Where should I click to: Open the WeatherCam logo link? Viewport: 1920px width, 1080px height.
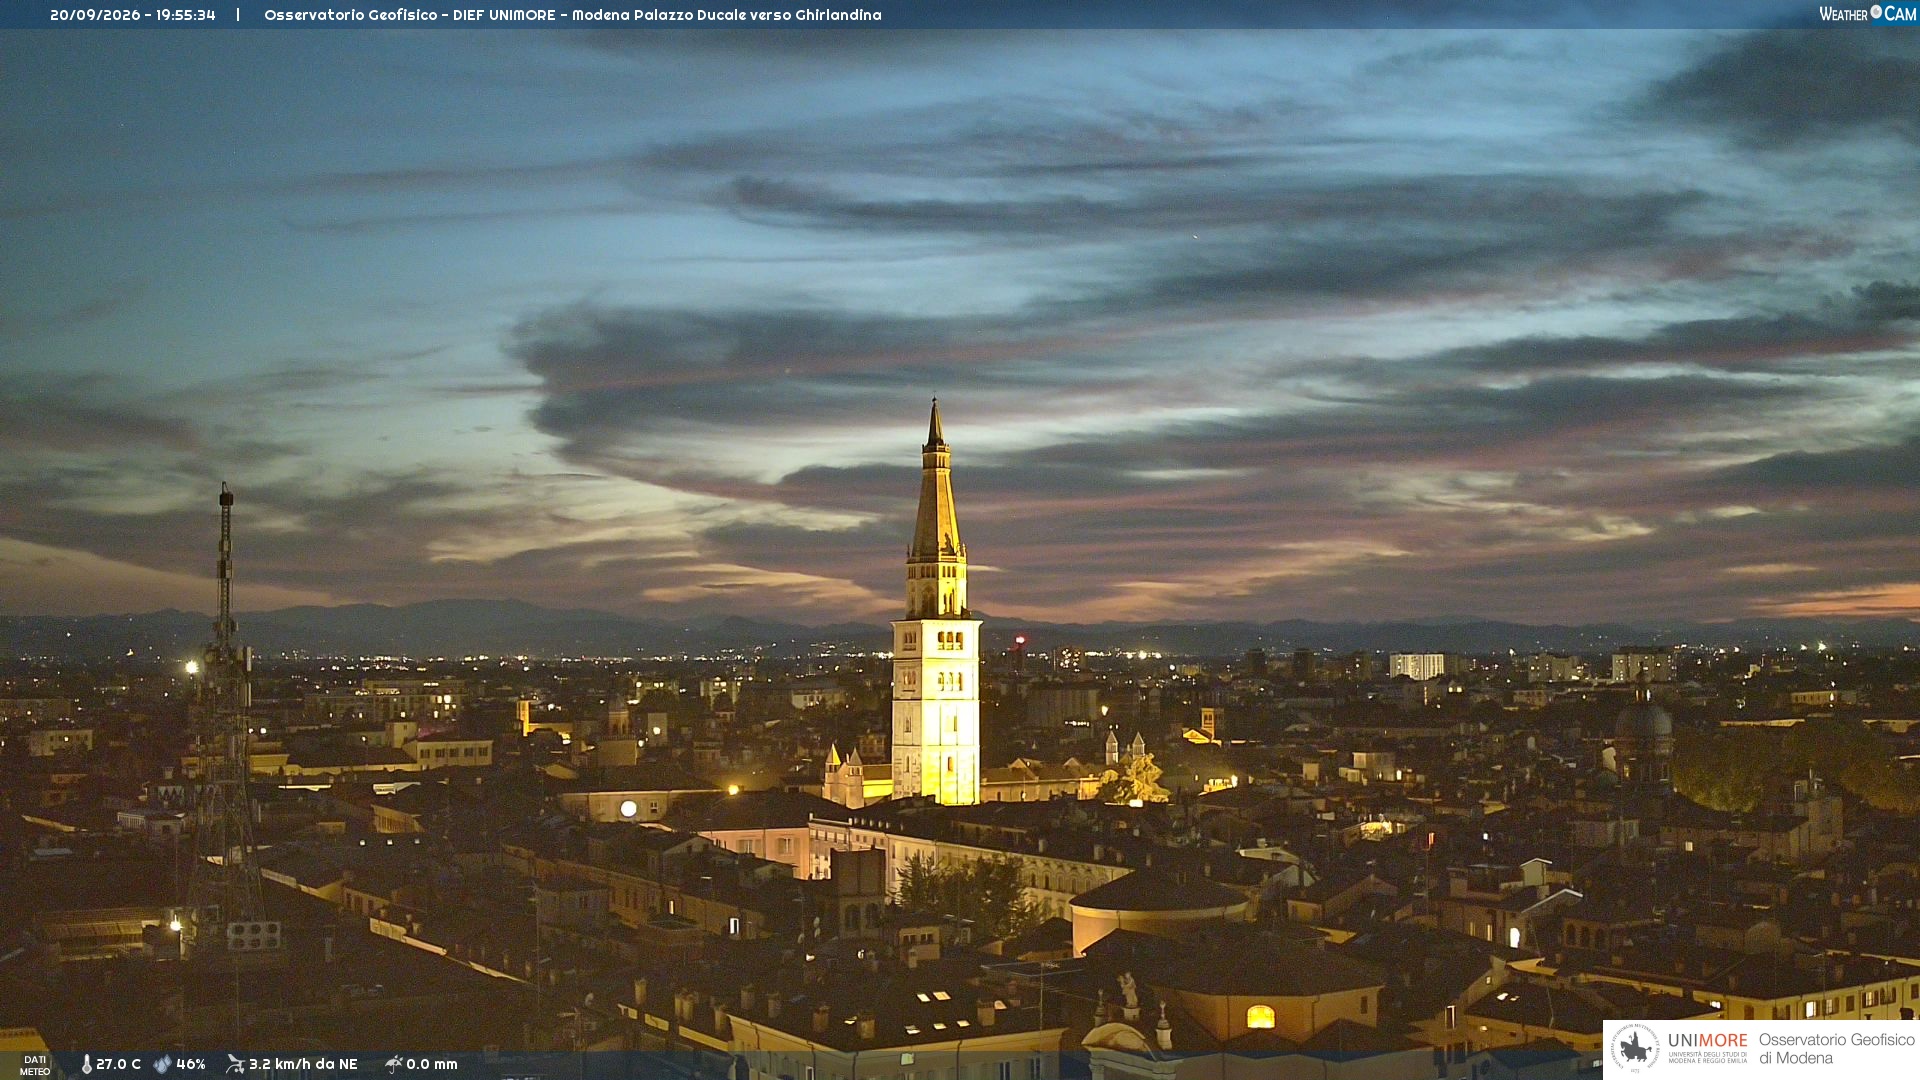click(1867, 14)
